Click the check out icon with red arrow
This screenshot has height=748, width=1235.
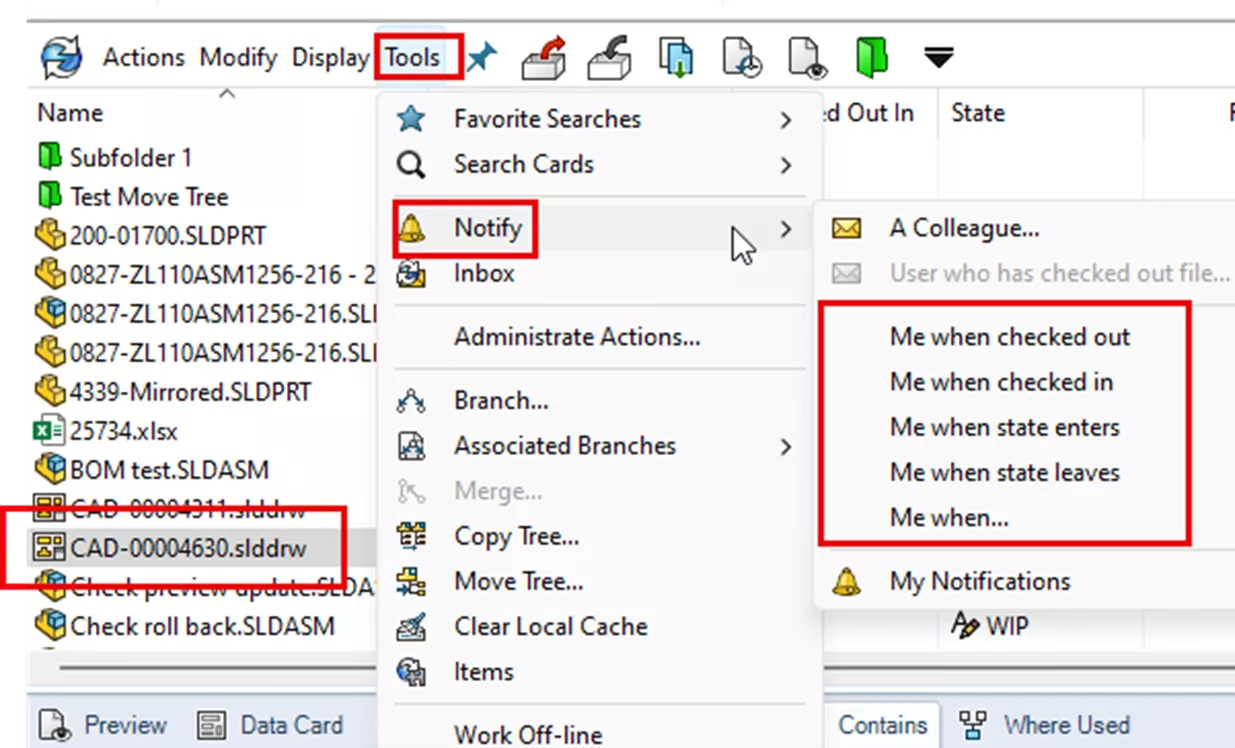544,57
